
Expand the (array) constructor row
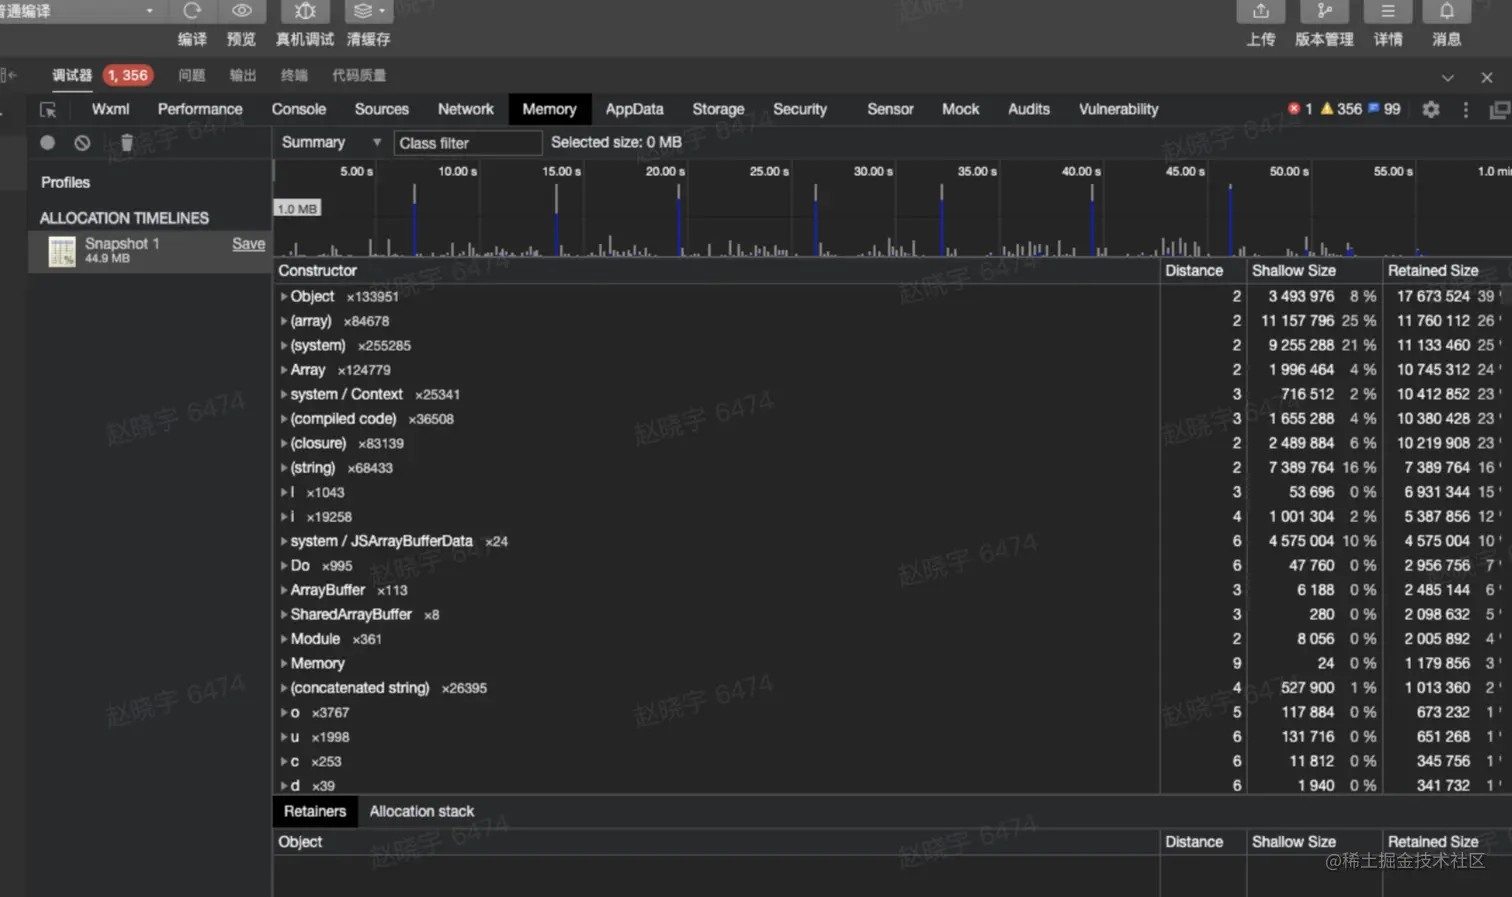click(x=284, y=321)
